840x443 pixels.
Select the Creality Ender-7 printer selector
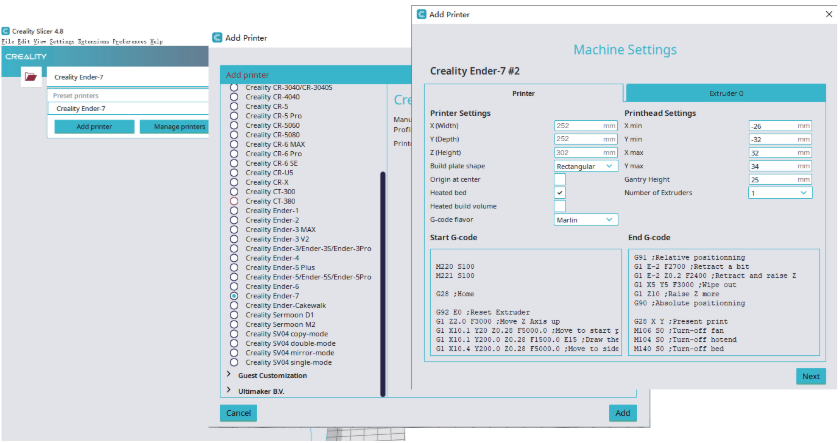128,77
